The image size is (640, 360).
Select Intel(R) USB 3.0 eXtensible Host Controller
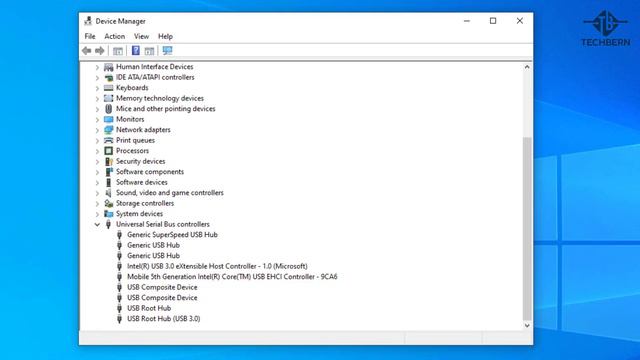(x=217, y=266)
